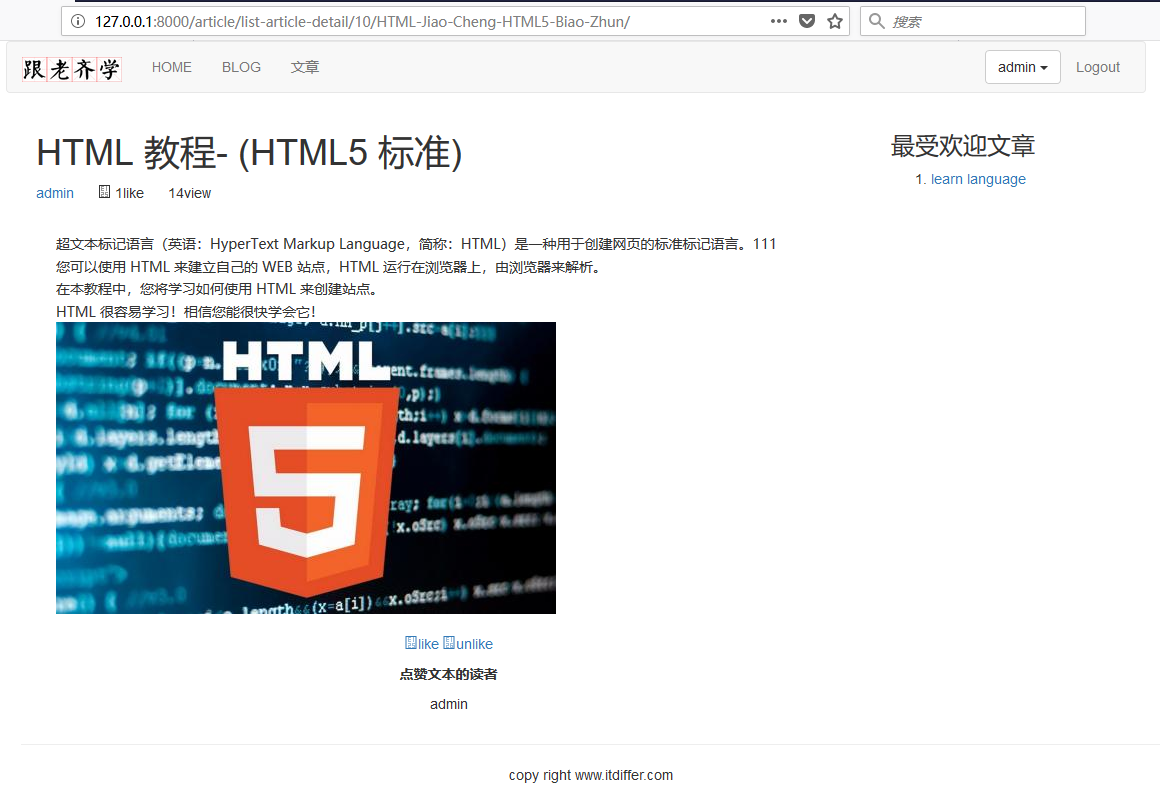Click the site info icon in address bar
Image resolution: width=1160 pixels, height=797 pixels.
pyautogui.click(x=78, y=21)
